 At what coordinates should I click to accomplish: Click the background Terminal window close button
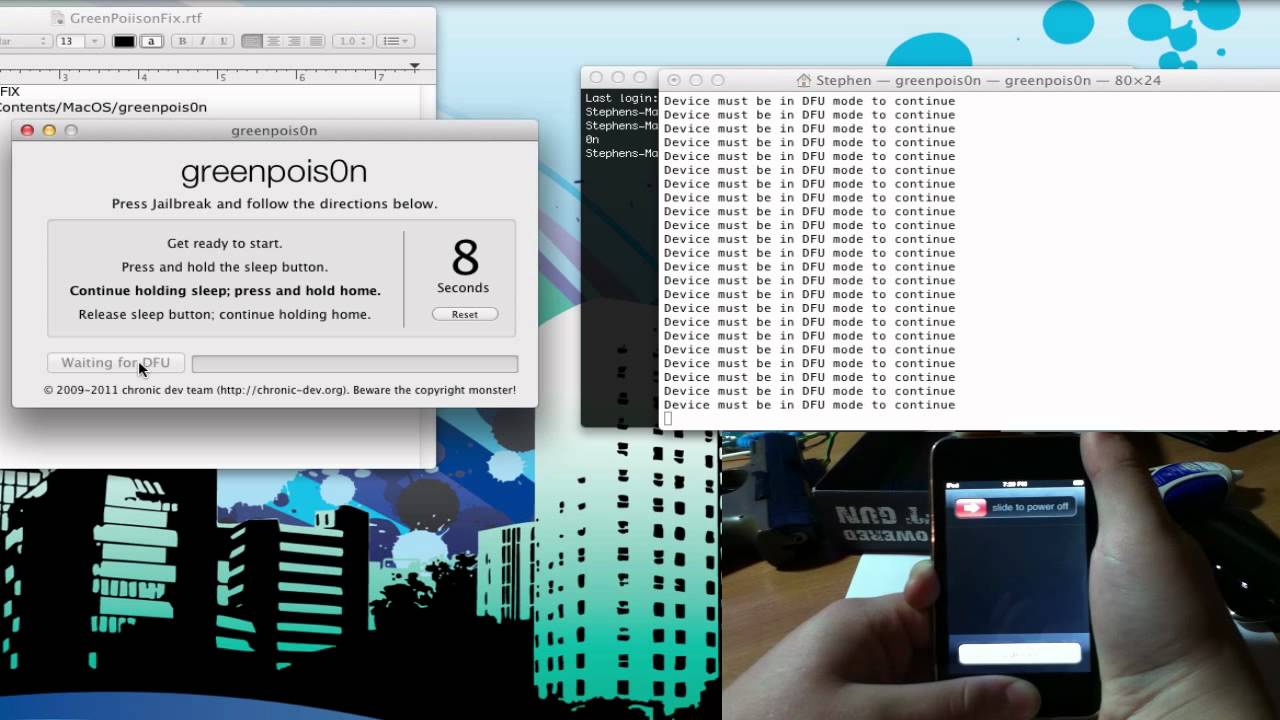(596, 78)
